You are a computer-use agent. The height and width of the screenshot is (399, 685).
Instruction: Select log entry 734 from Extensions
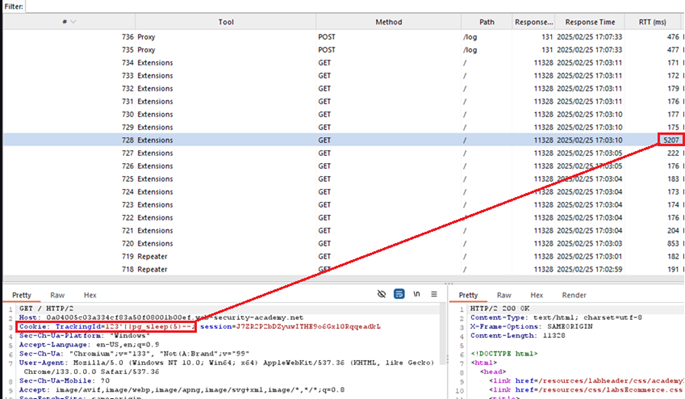point(343,62)
